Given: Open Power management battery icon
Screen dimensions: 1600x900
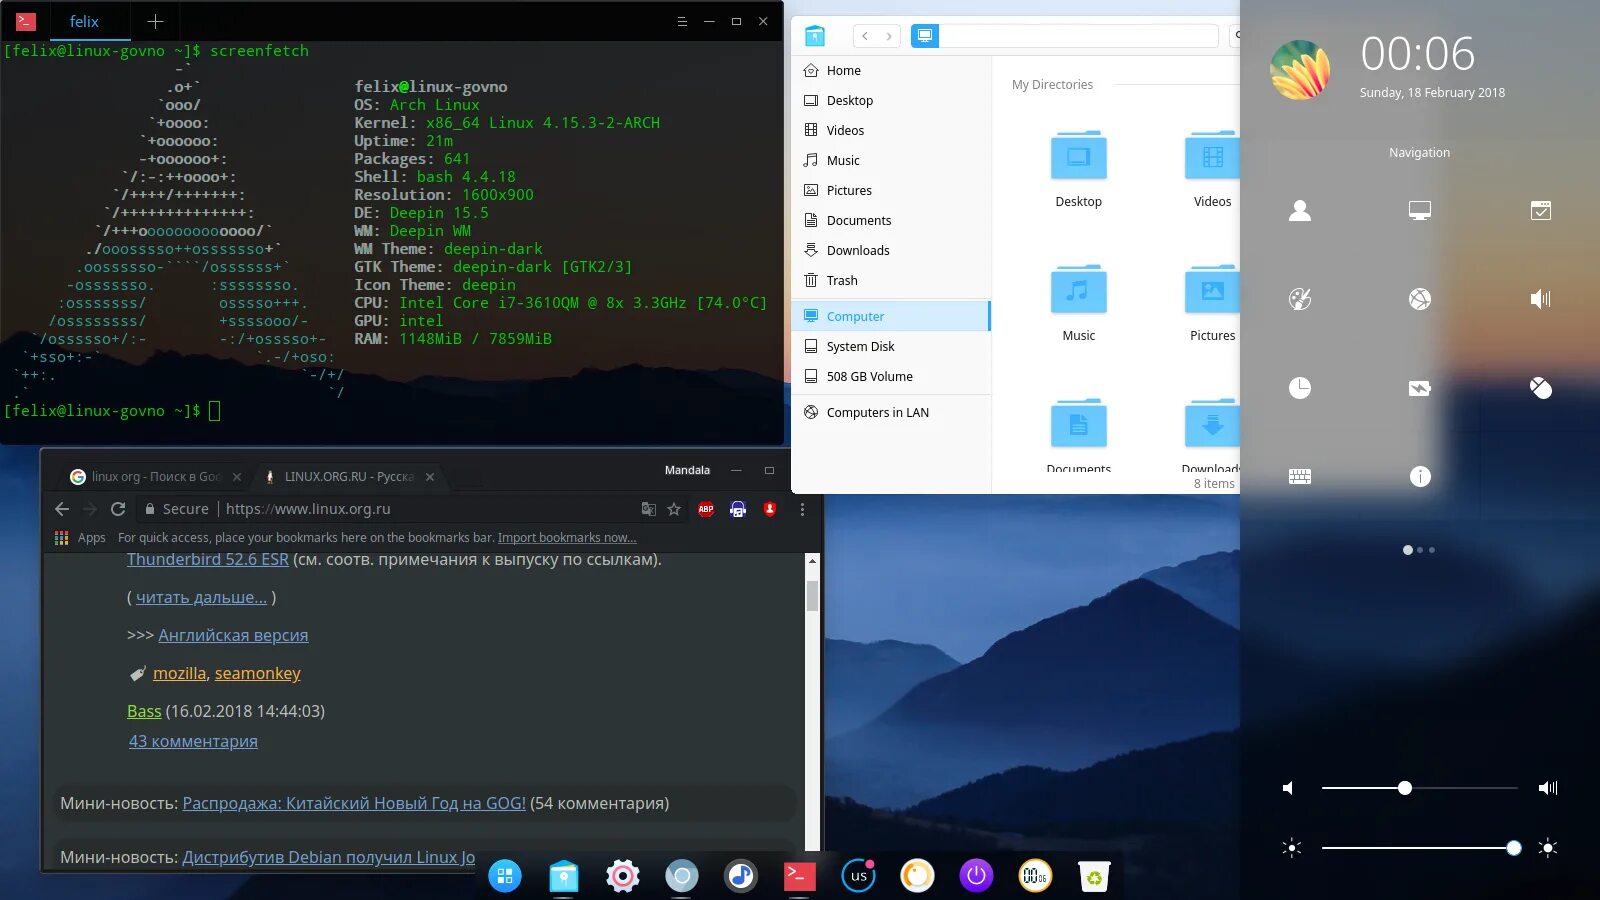Looking at the screenshot, I should pyautogui.click(x=1420, y=388).
